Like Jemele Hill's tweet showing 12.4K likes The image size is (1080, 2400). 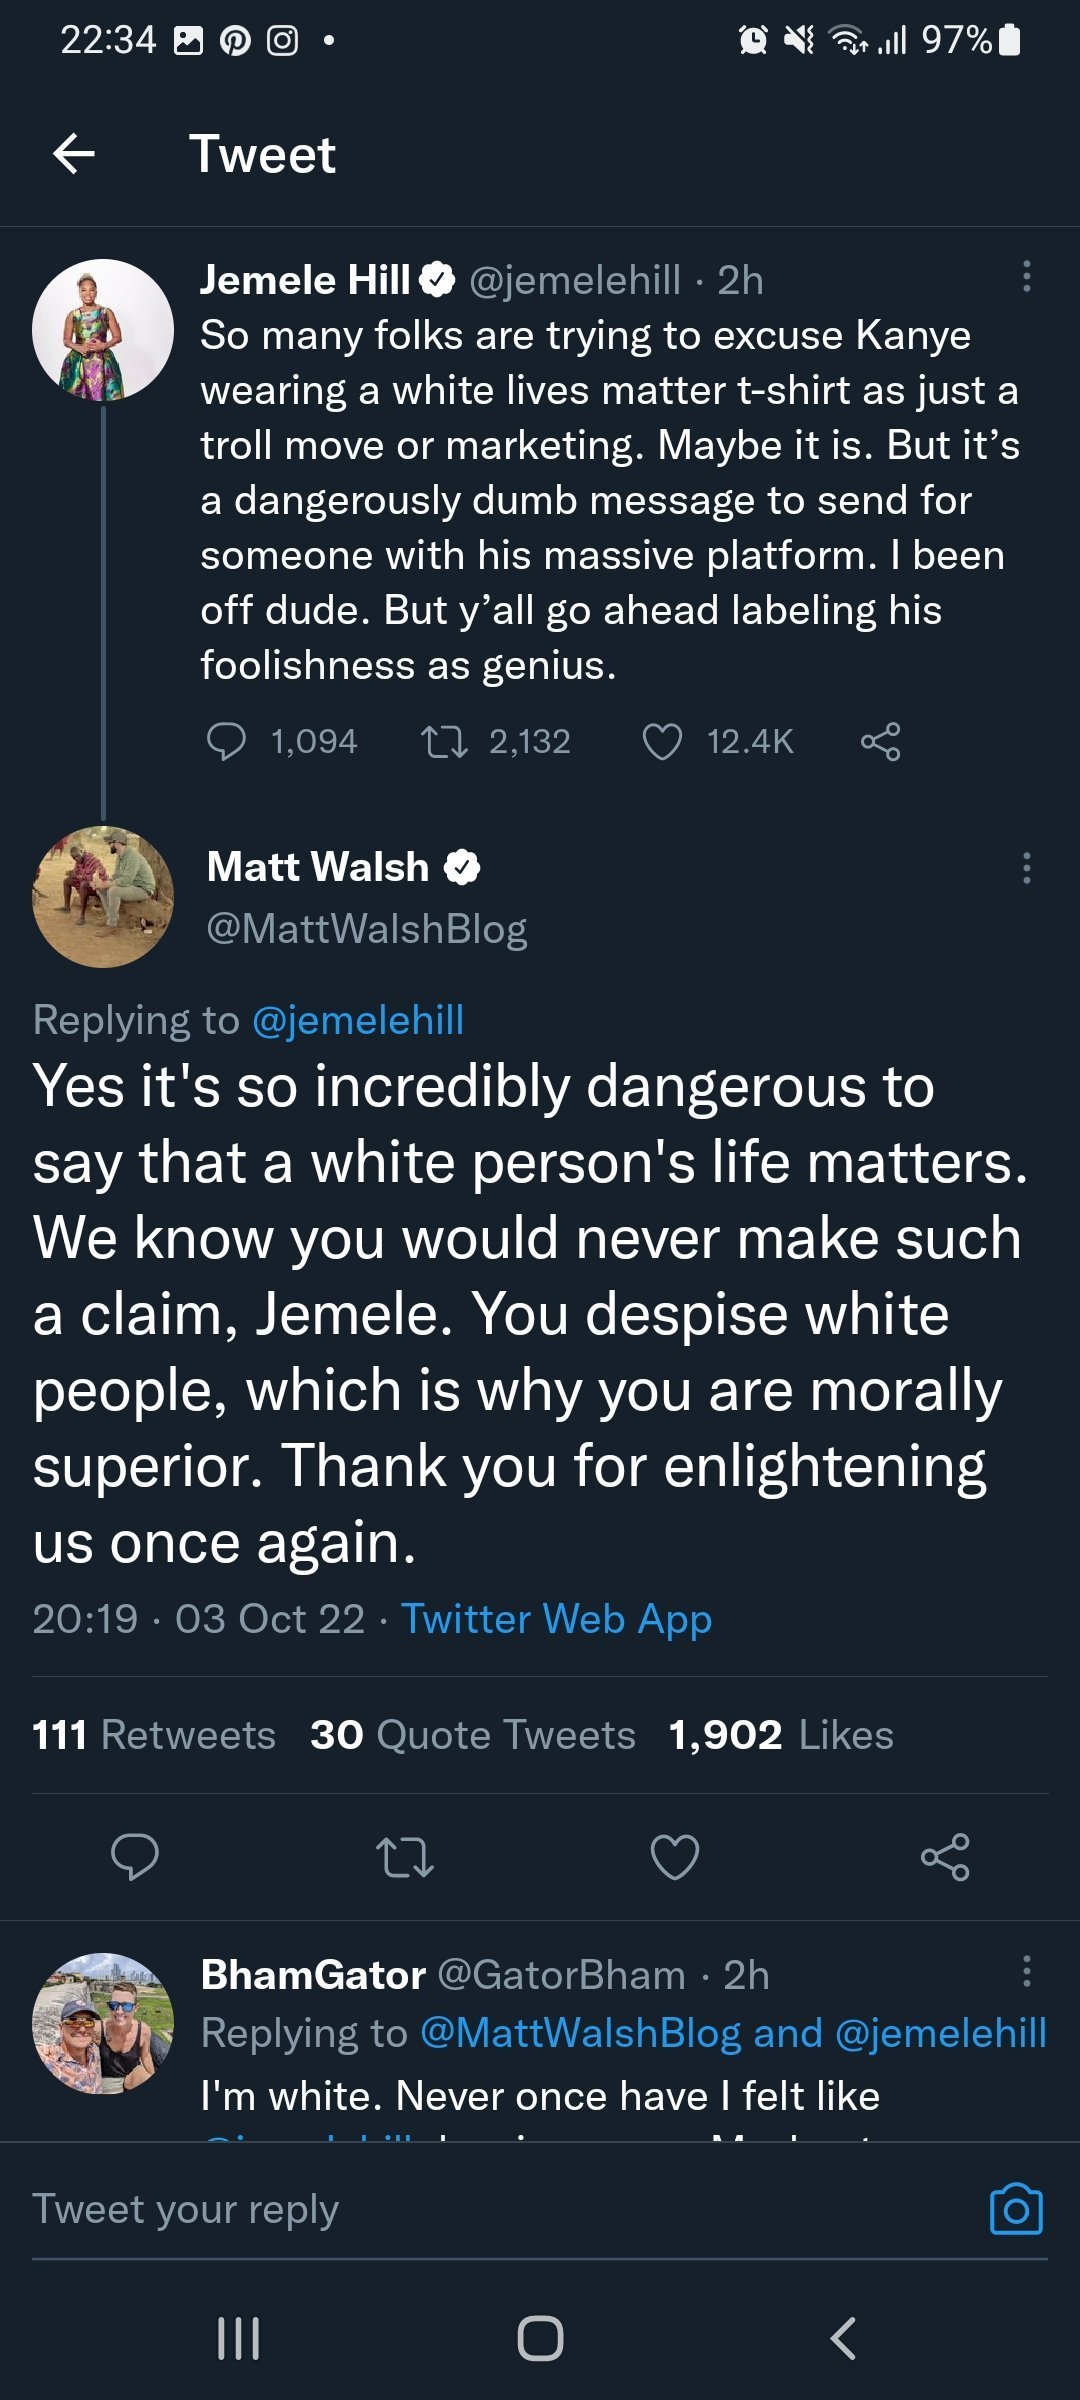(662, 742)
